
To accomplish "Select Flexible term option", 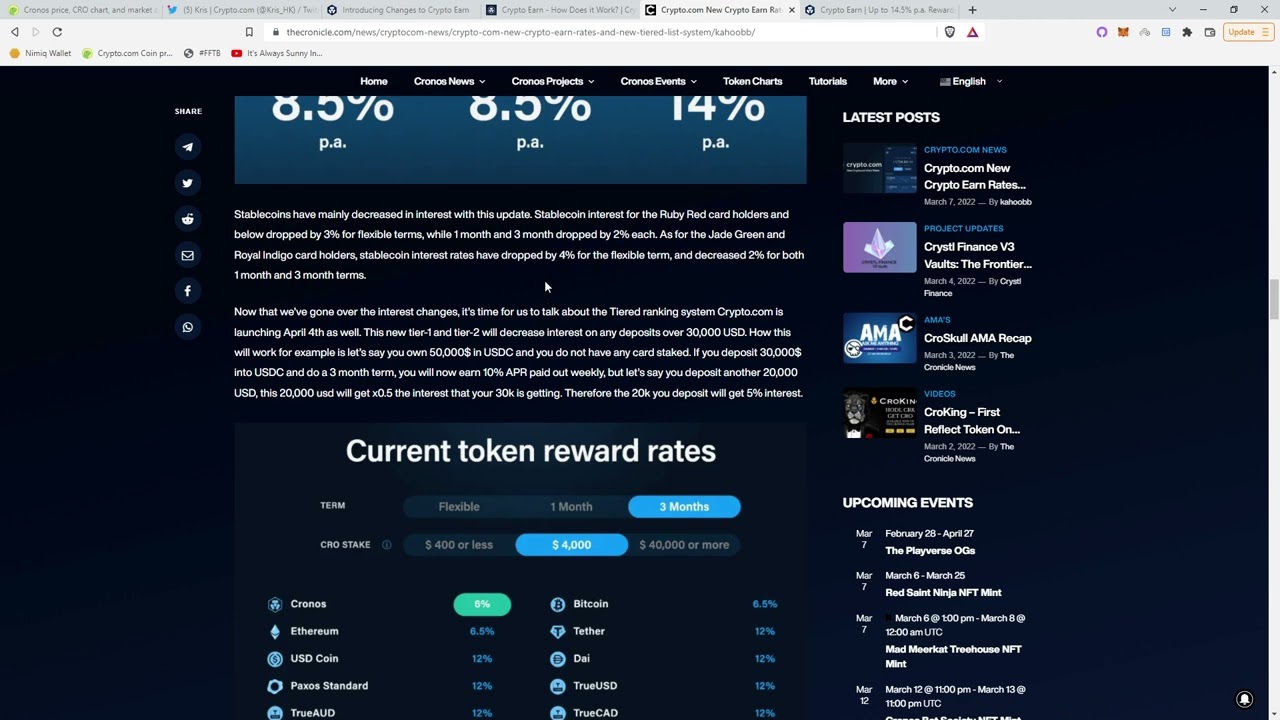I will pyautogui.click(x=459, y=507).
